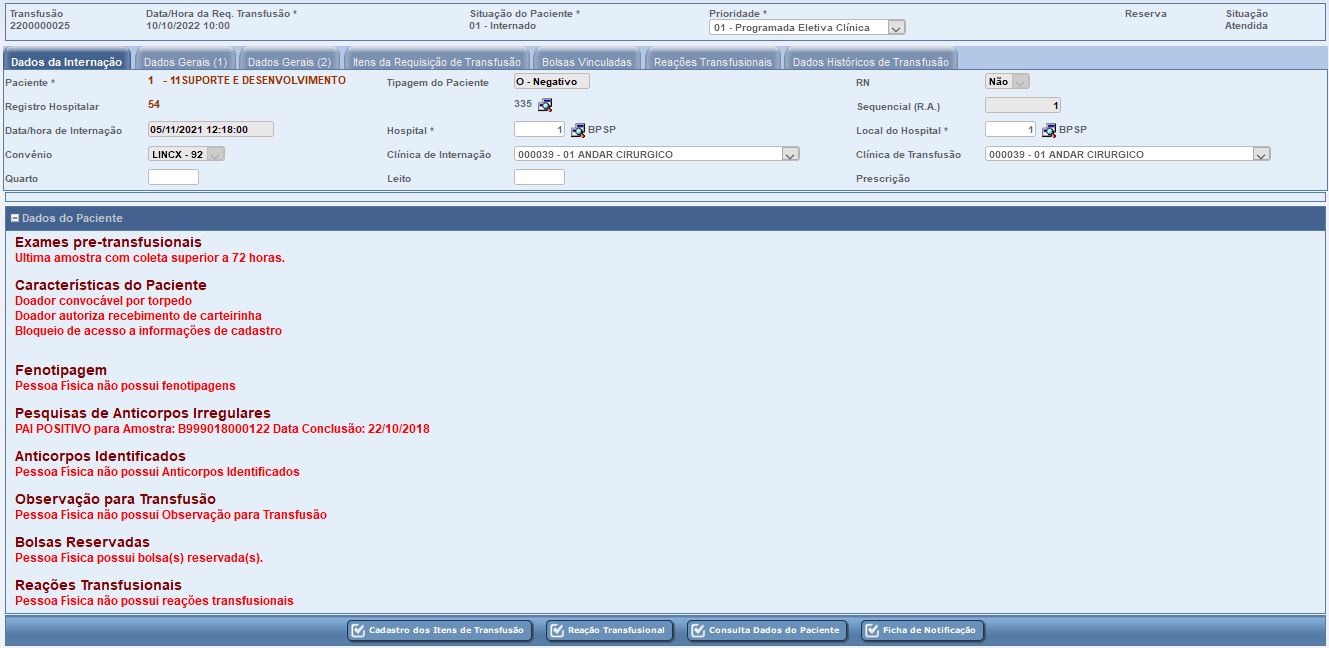Expand the Clínica de Transfusão dropdown
Viewport: 1329px width, 648px height.
[1261, 155]
